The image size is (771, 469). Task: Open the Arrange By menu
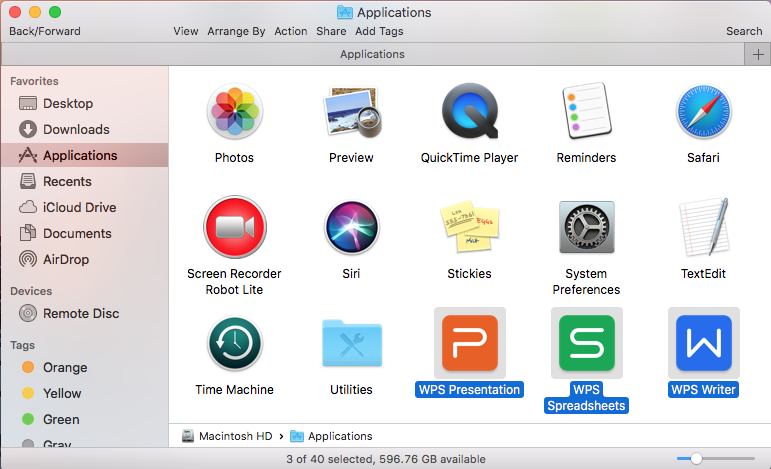point(236,31)
